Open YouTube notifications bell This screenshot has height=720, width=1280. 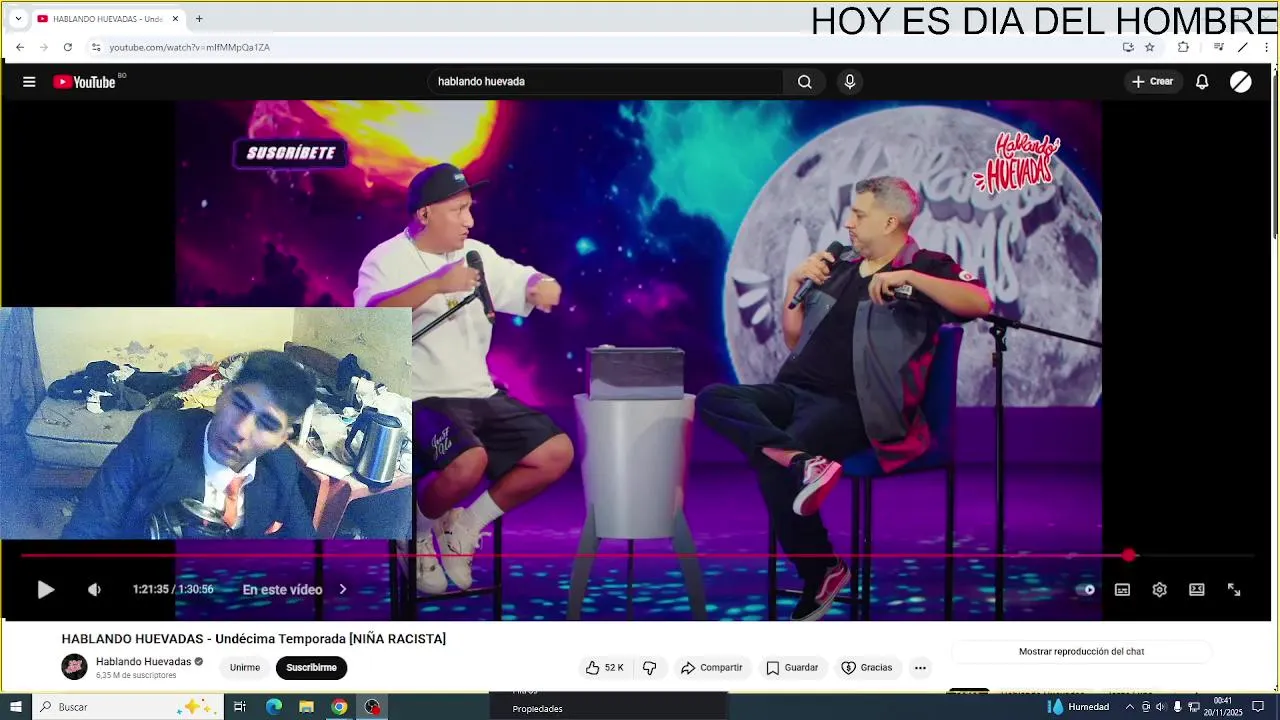pos(1202,82)
